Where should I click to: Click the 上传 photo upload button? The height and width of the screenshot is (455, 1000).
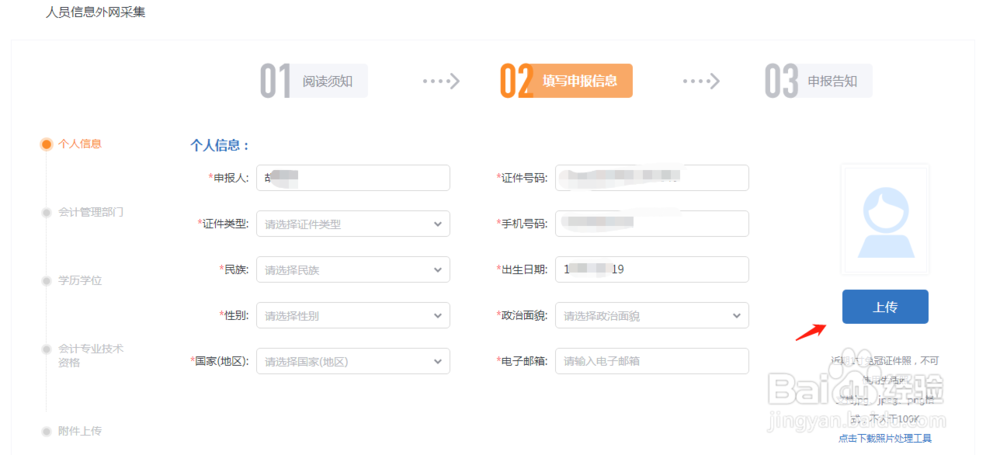pos(885,307)
